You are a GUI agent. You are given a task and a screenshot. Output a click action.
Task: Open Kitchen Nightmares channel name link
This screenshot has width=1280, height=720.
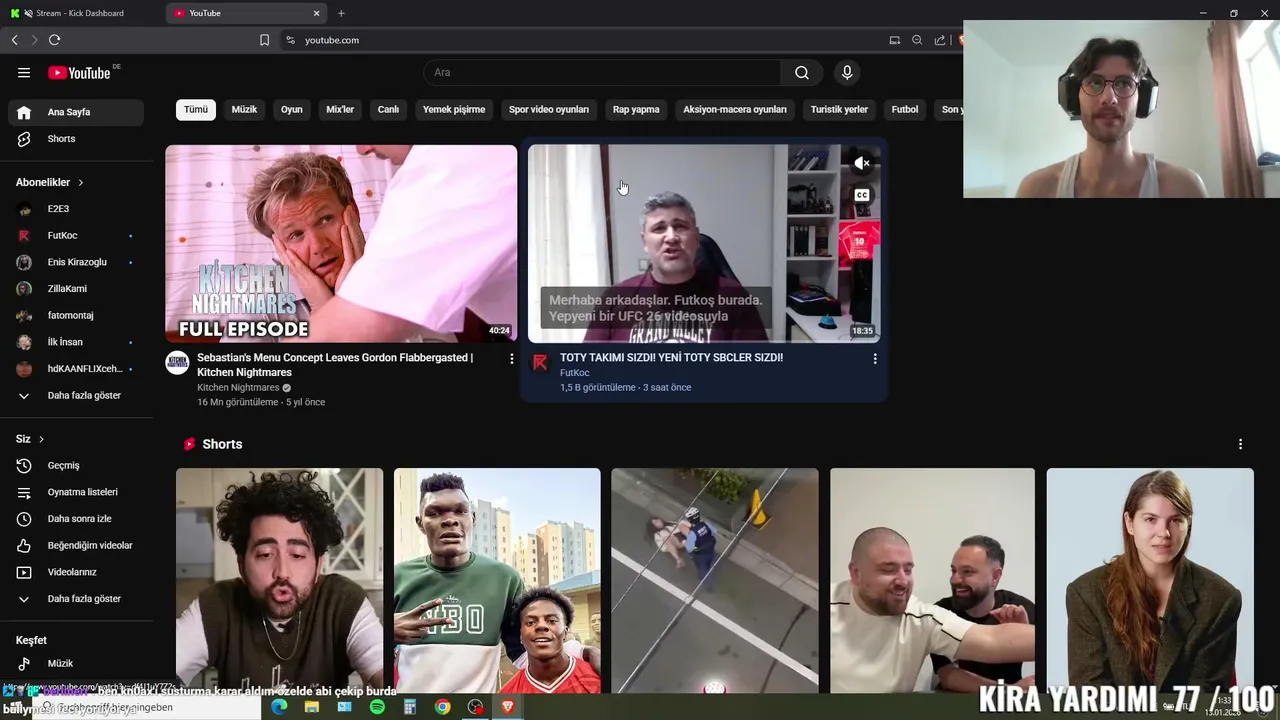click(x=238, y=388)
